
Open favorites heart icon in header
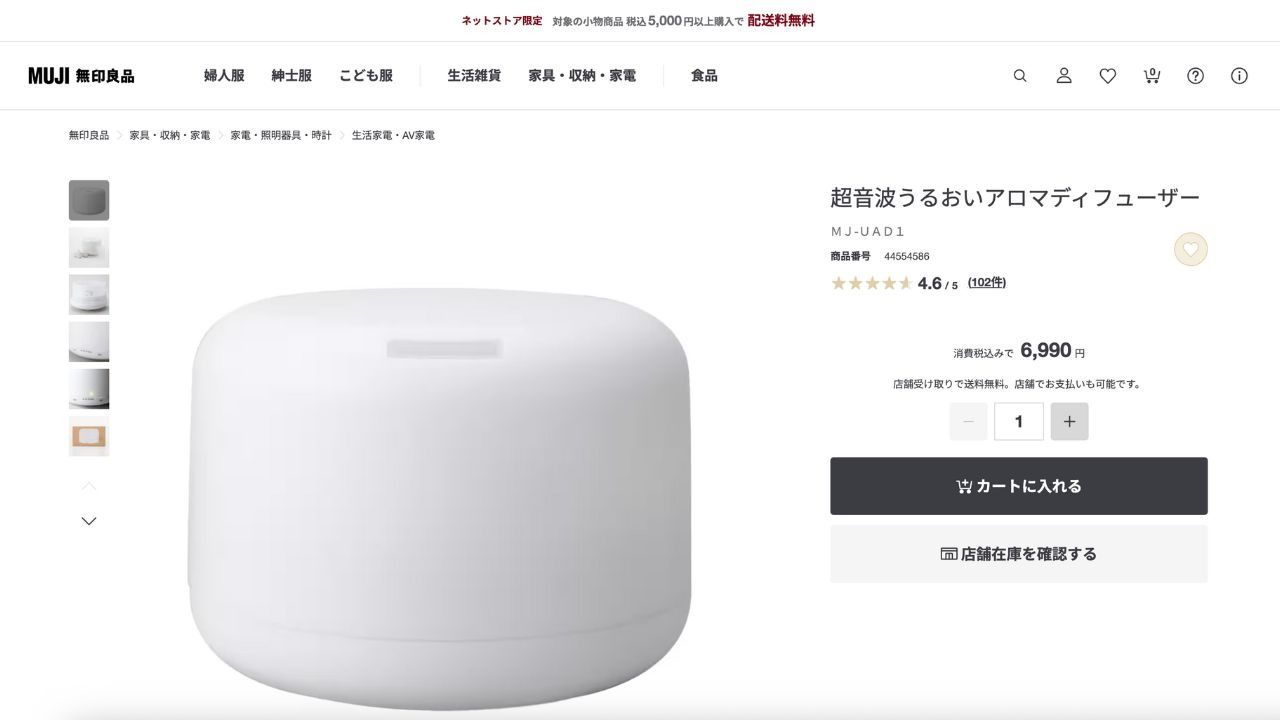coord(1108,76)
